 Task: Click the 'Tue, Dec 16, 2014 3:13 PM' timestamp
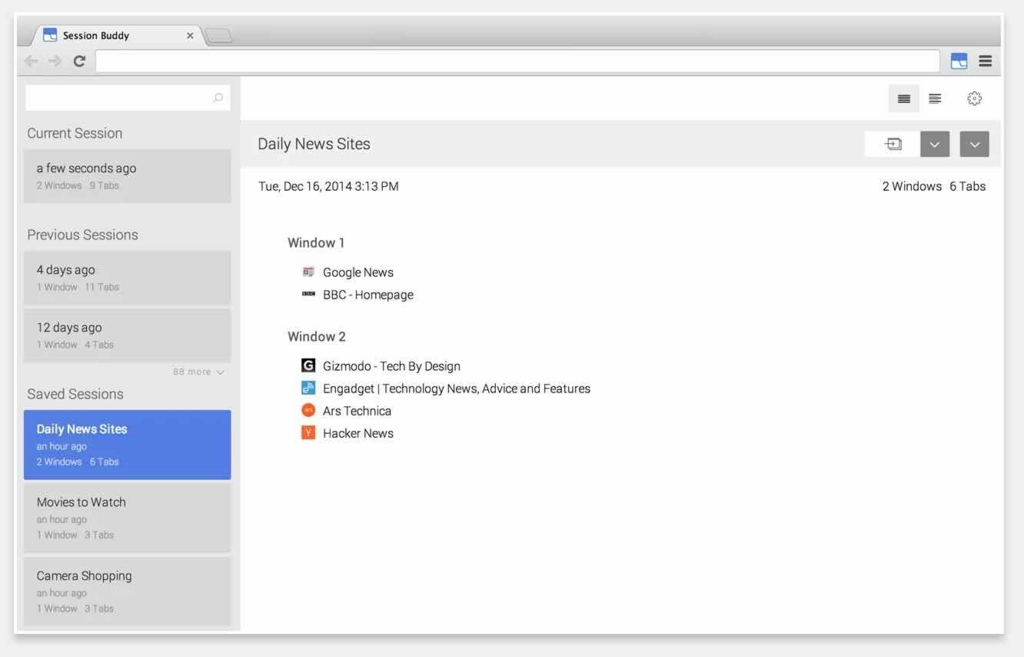click(328, 187)
